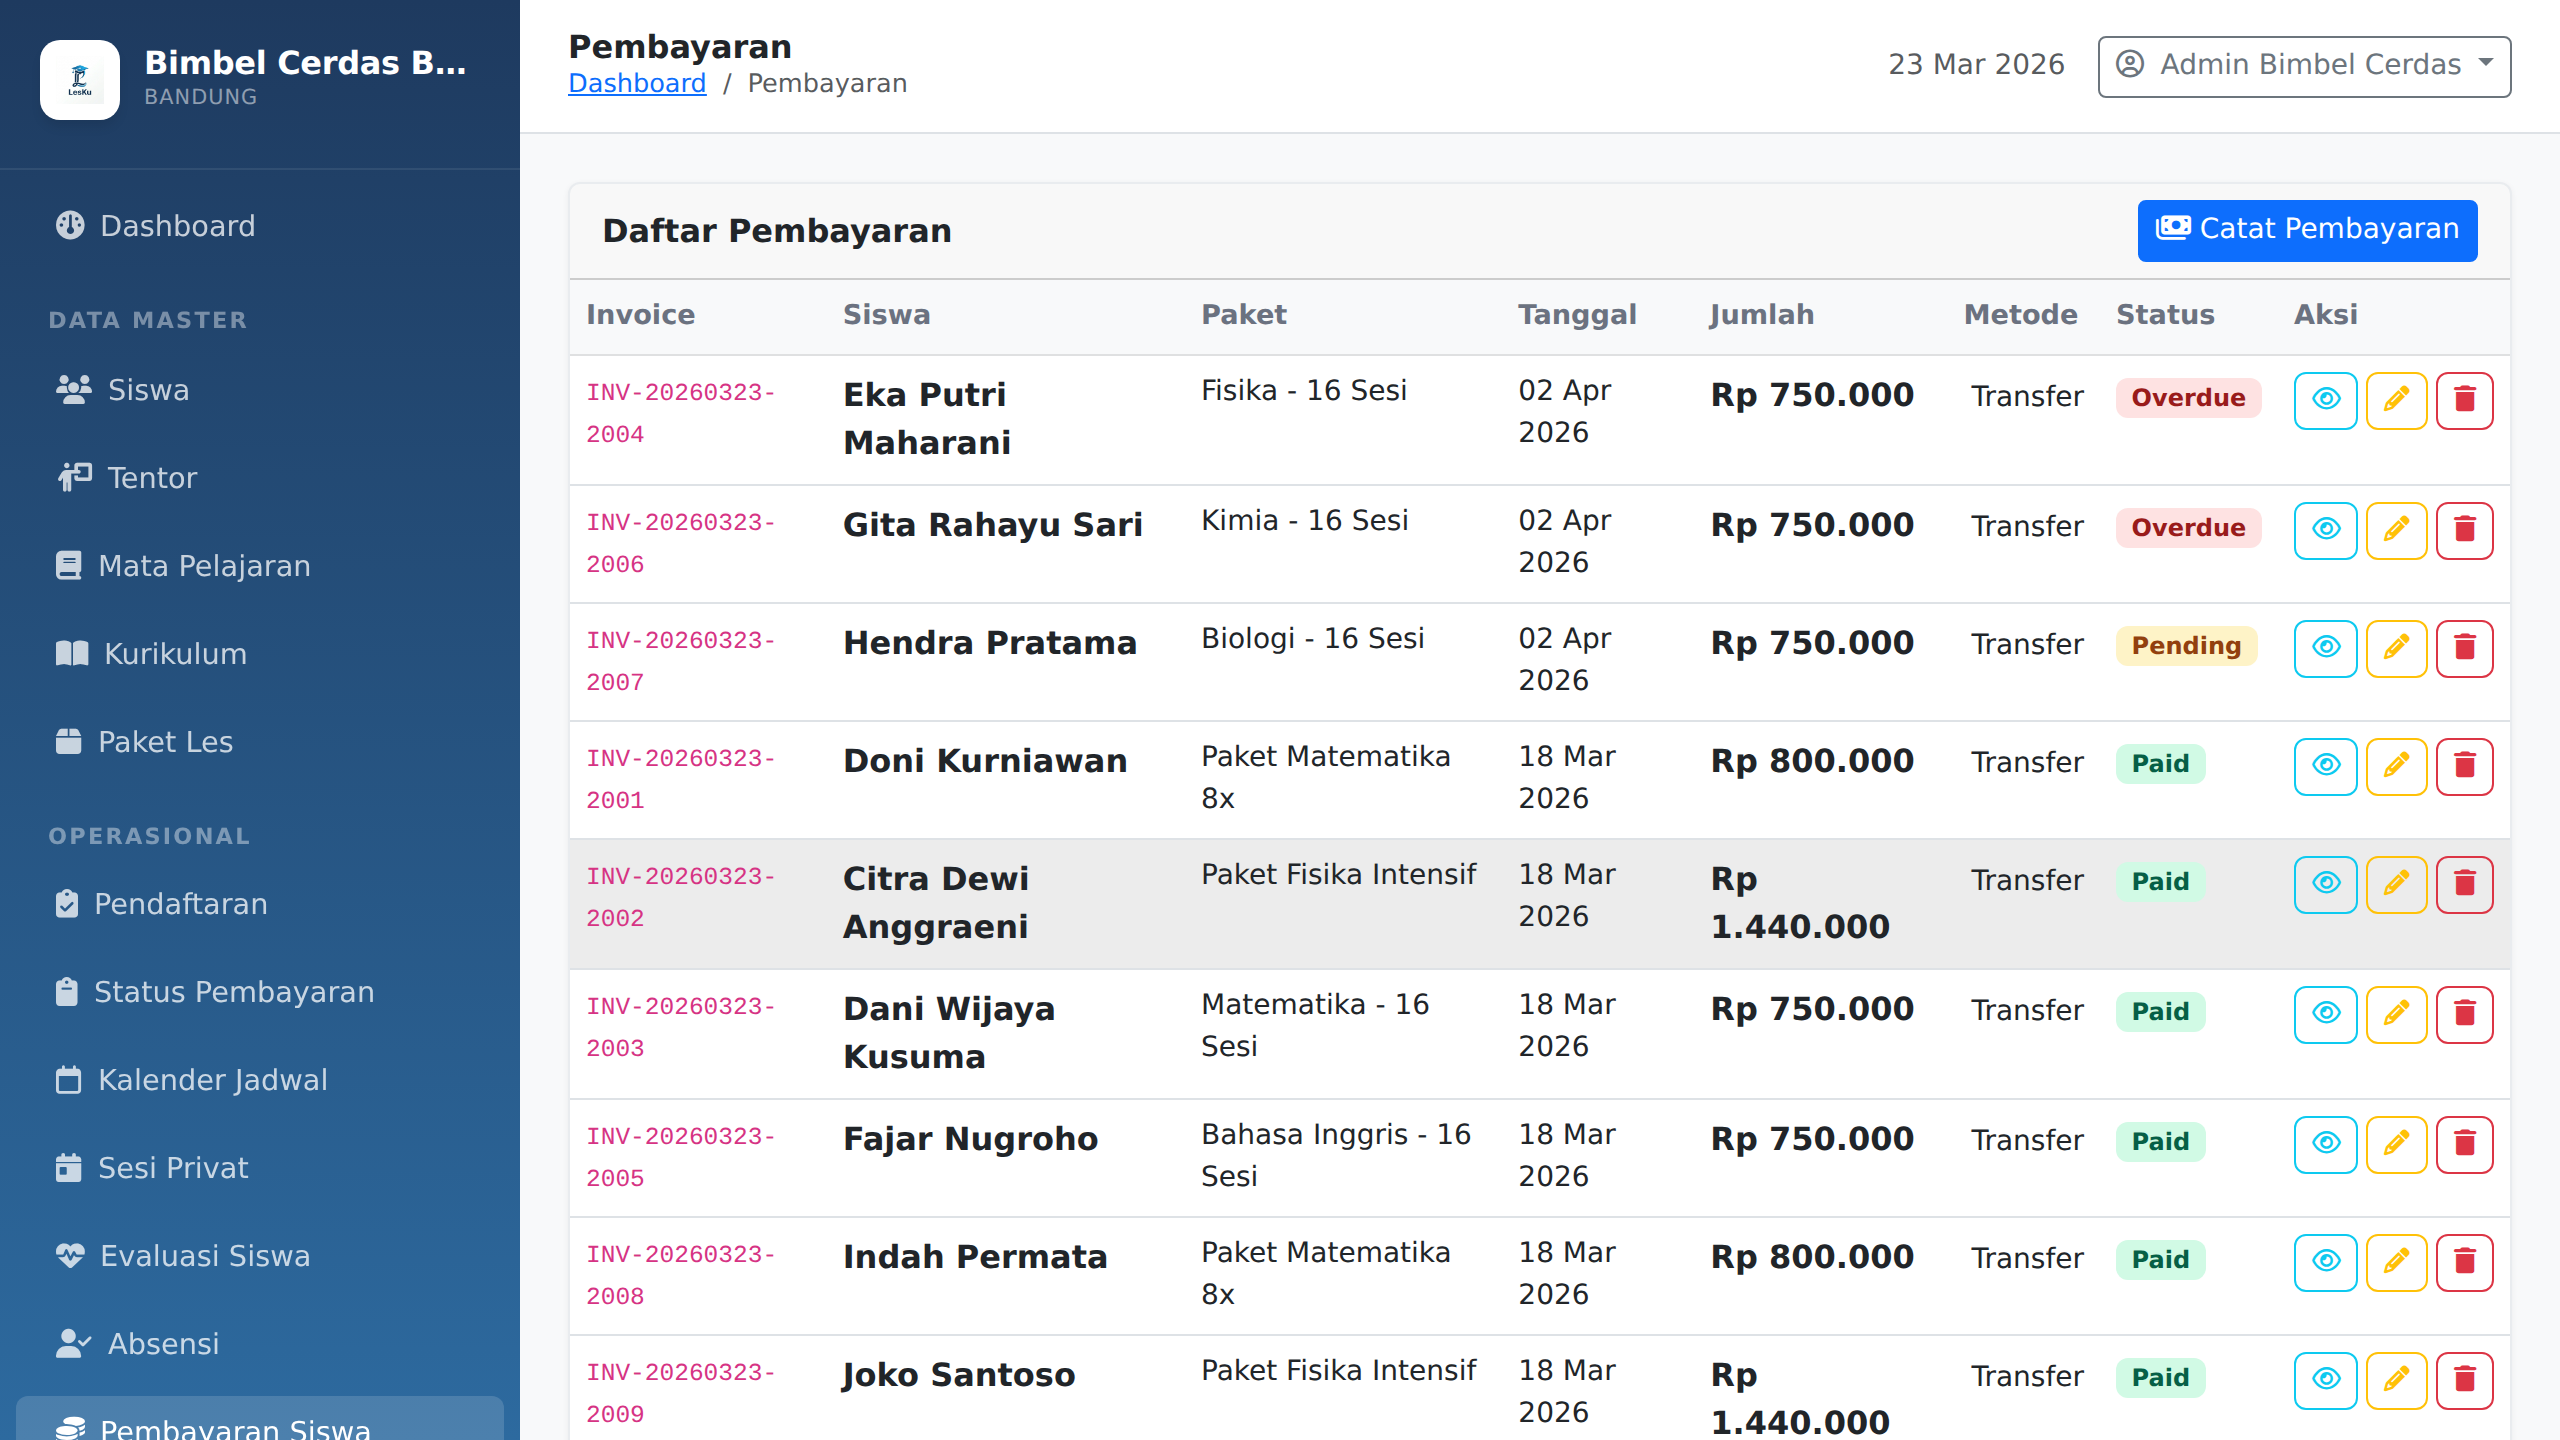Click the Overdue badge for Gita Rahayu Sari
Screen dimensions: 2560x1440
click(2188, 528)
